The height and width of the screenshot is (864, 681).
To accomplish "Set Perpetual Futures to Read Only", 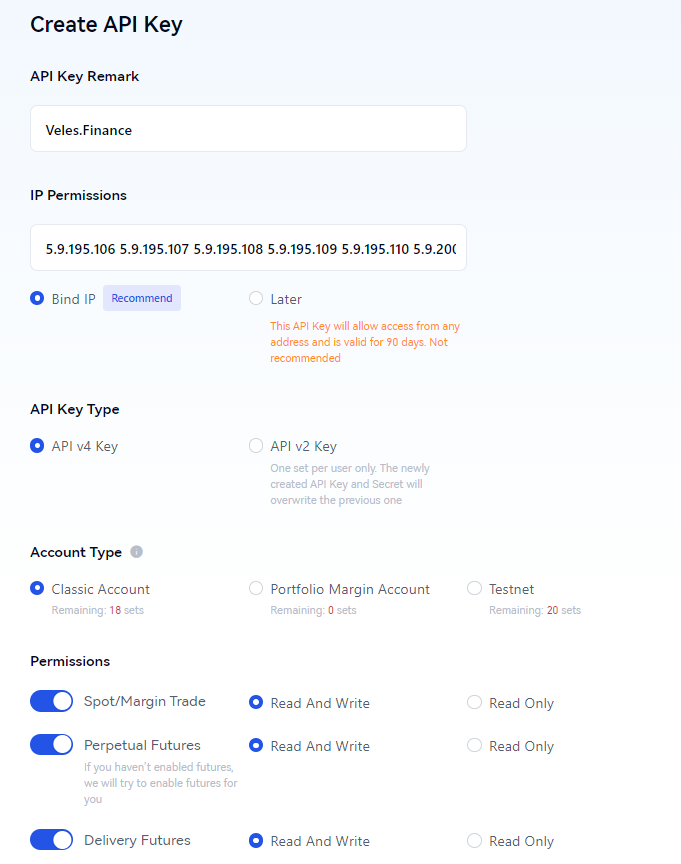I will pyautogui.click(x=474, y=746).
